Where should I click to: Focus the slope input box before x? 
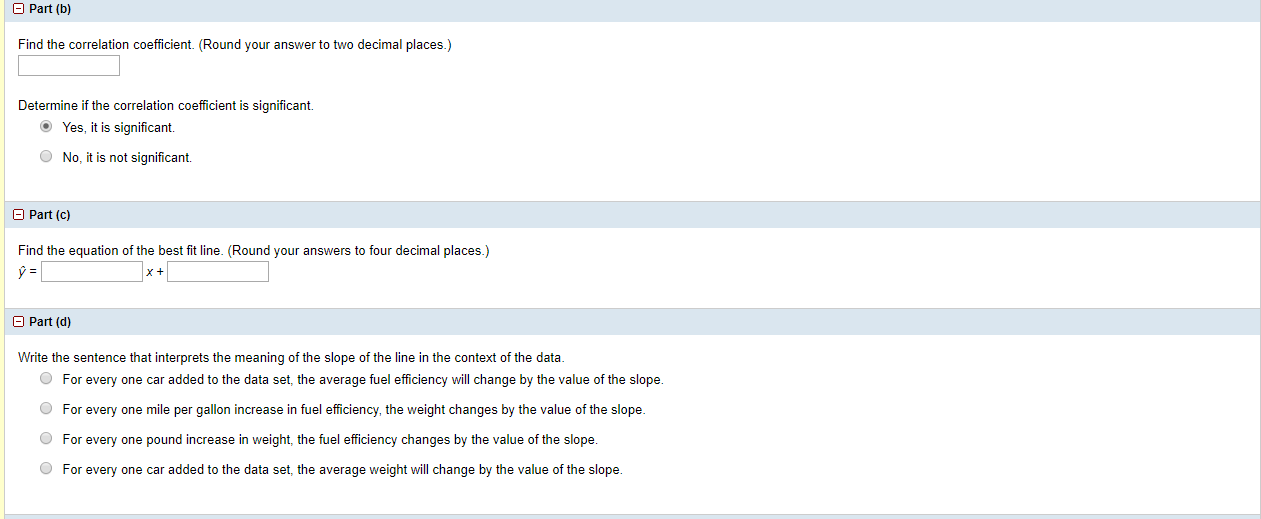point(92,272)
